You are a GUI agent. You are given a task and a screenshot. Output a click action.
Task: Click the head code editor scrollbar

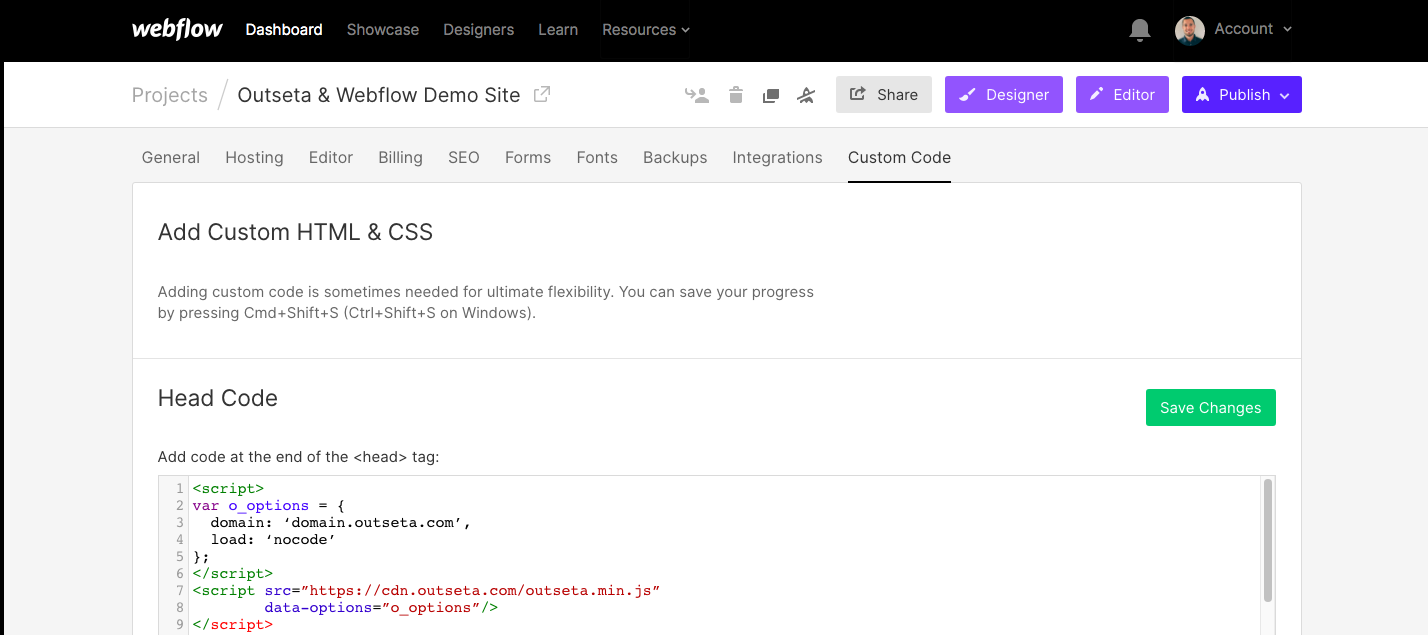tap(1268, 540)
